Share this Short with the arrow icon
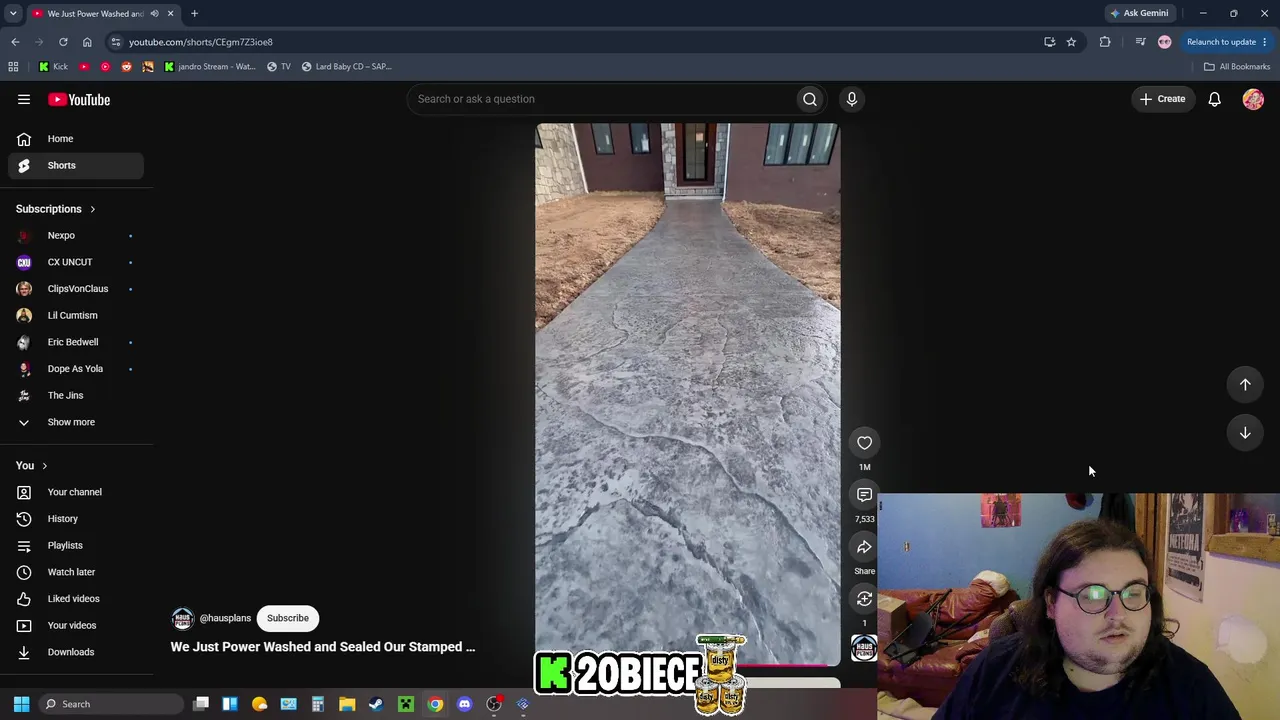 coord(864,547)
